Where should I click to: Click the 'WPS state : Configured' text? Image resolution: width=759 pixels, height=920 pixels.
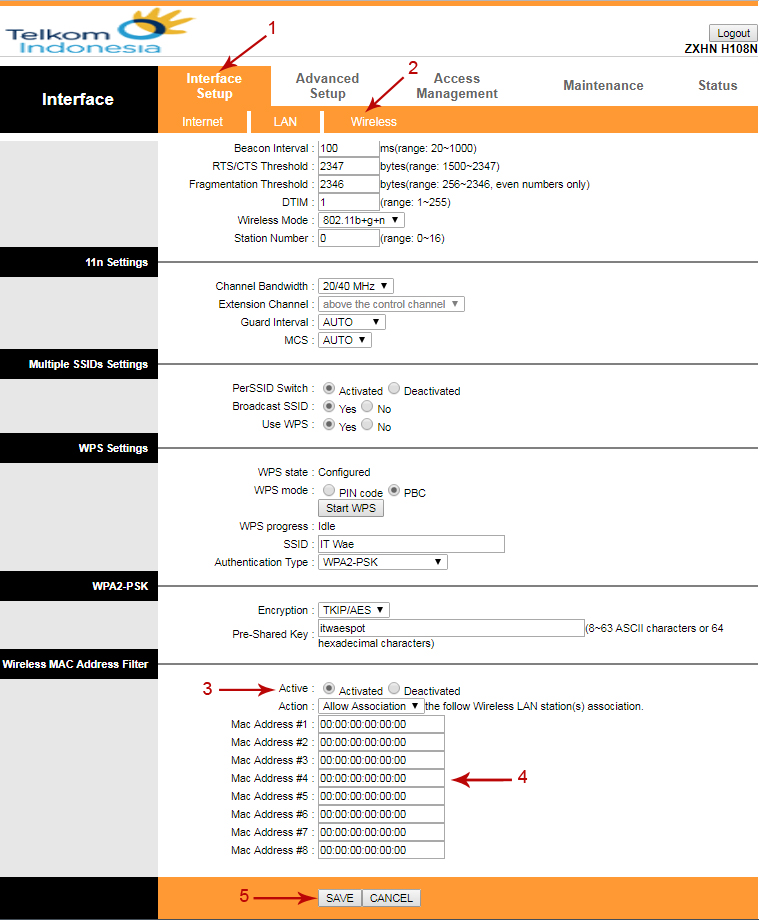(x=314, y=472)
